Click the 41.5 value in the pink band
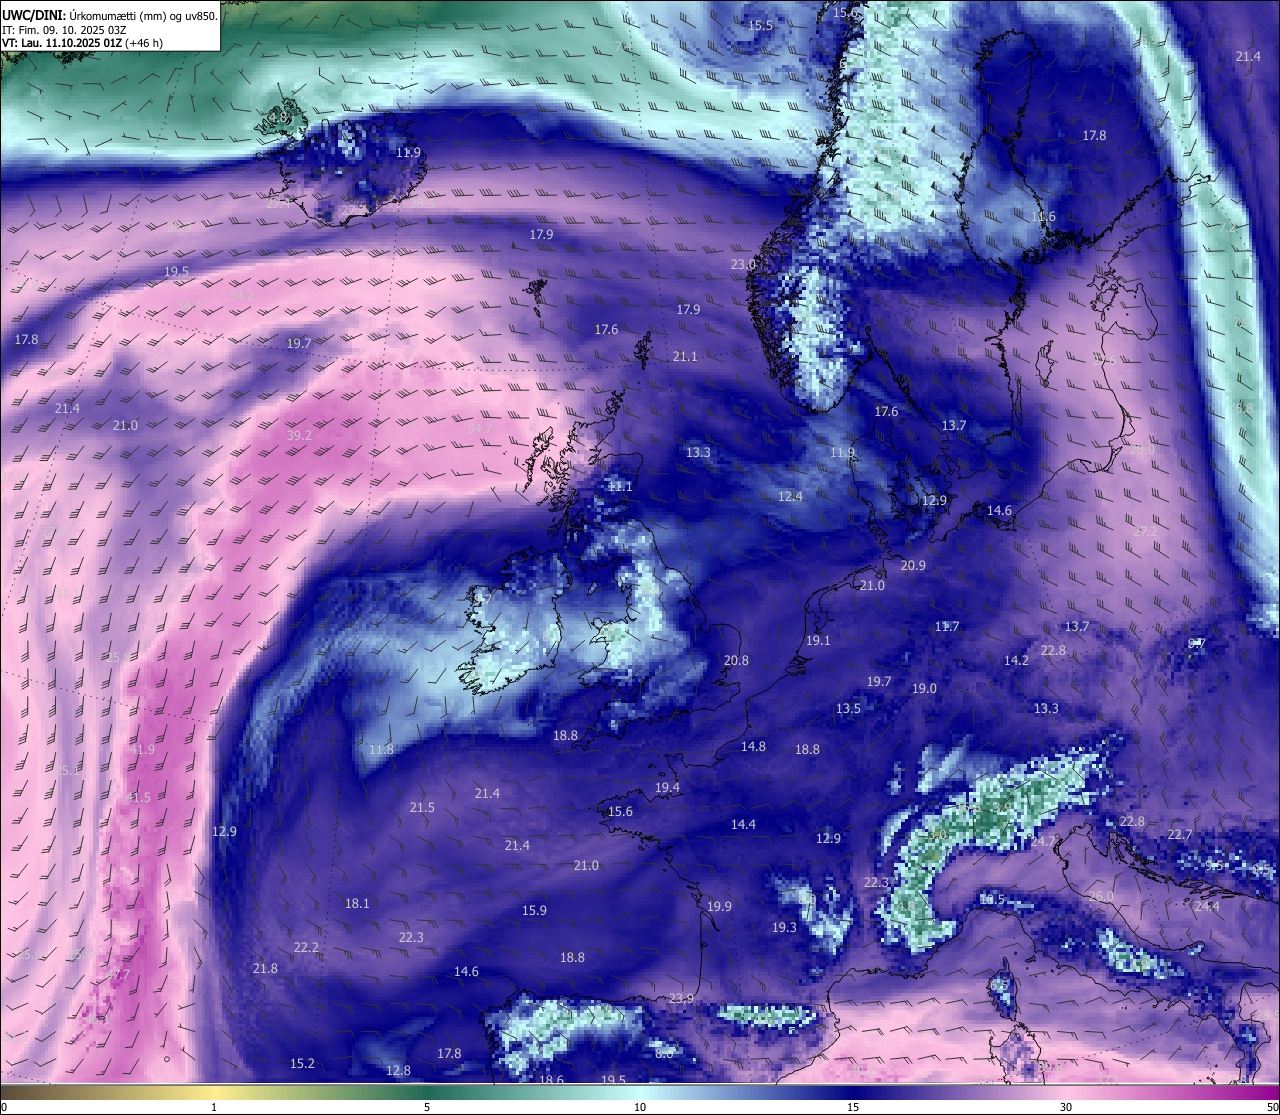 pos(138,797)
